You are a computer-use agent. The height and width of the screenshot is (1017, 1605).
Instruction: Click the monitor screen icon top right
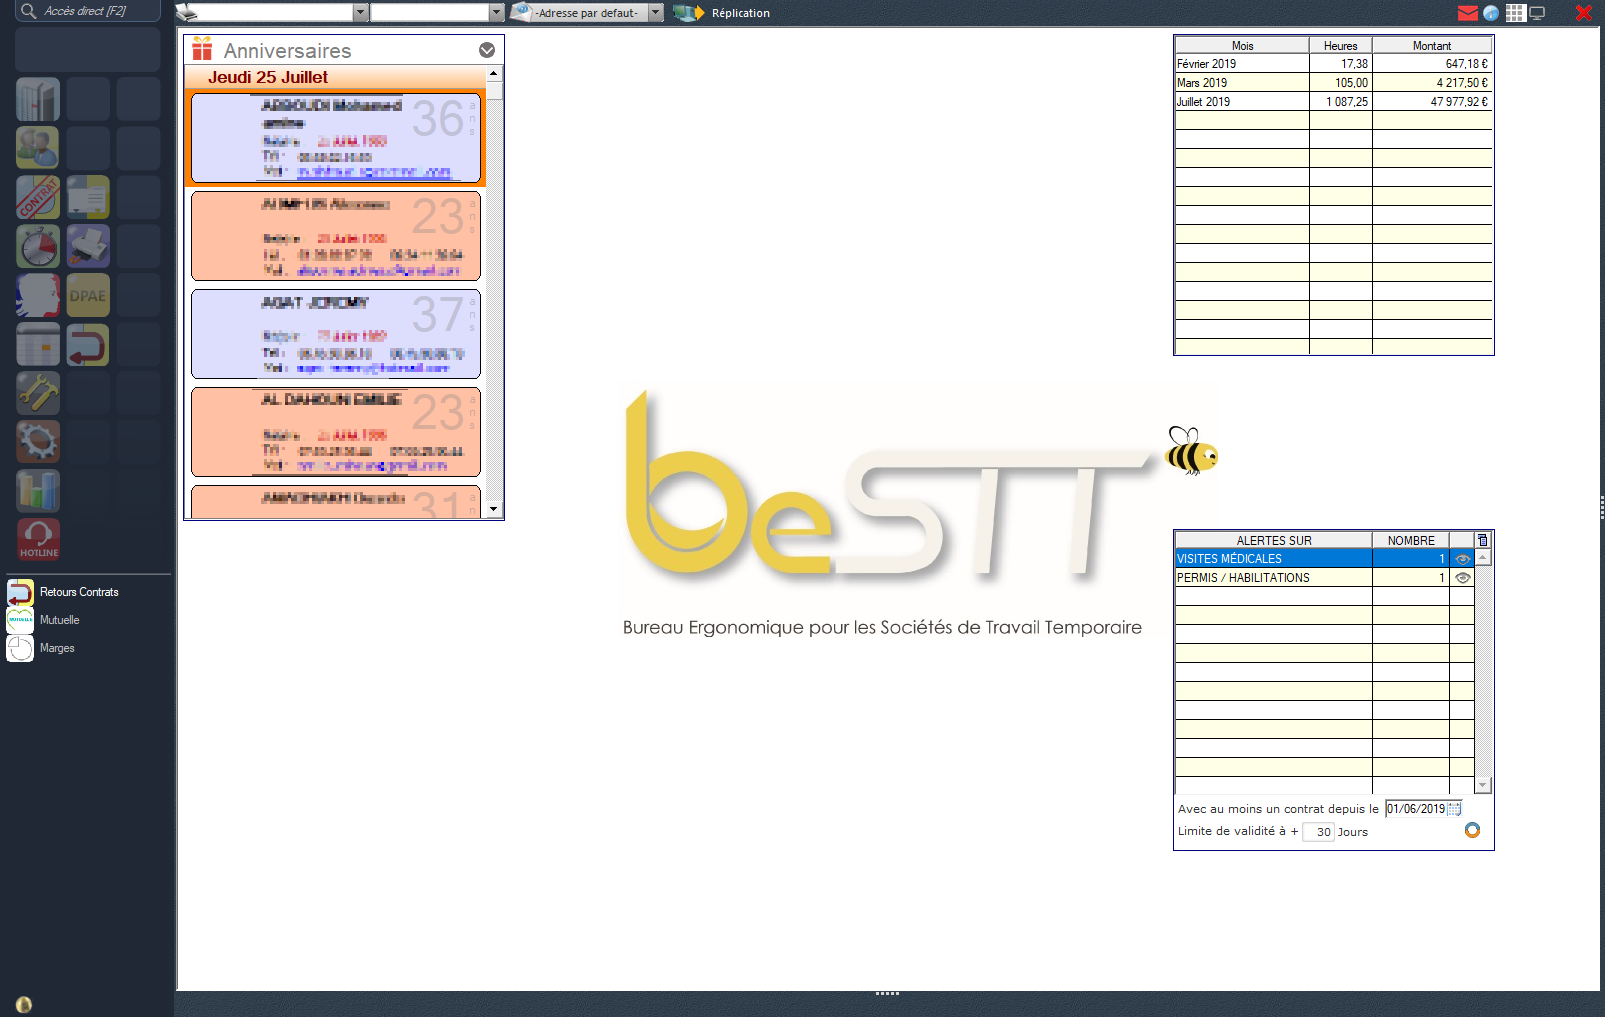(x=1537, y=13)
